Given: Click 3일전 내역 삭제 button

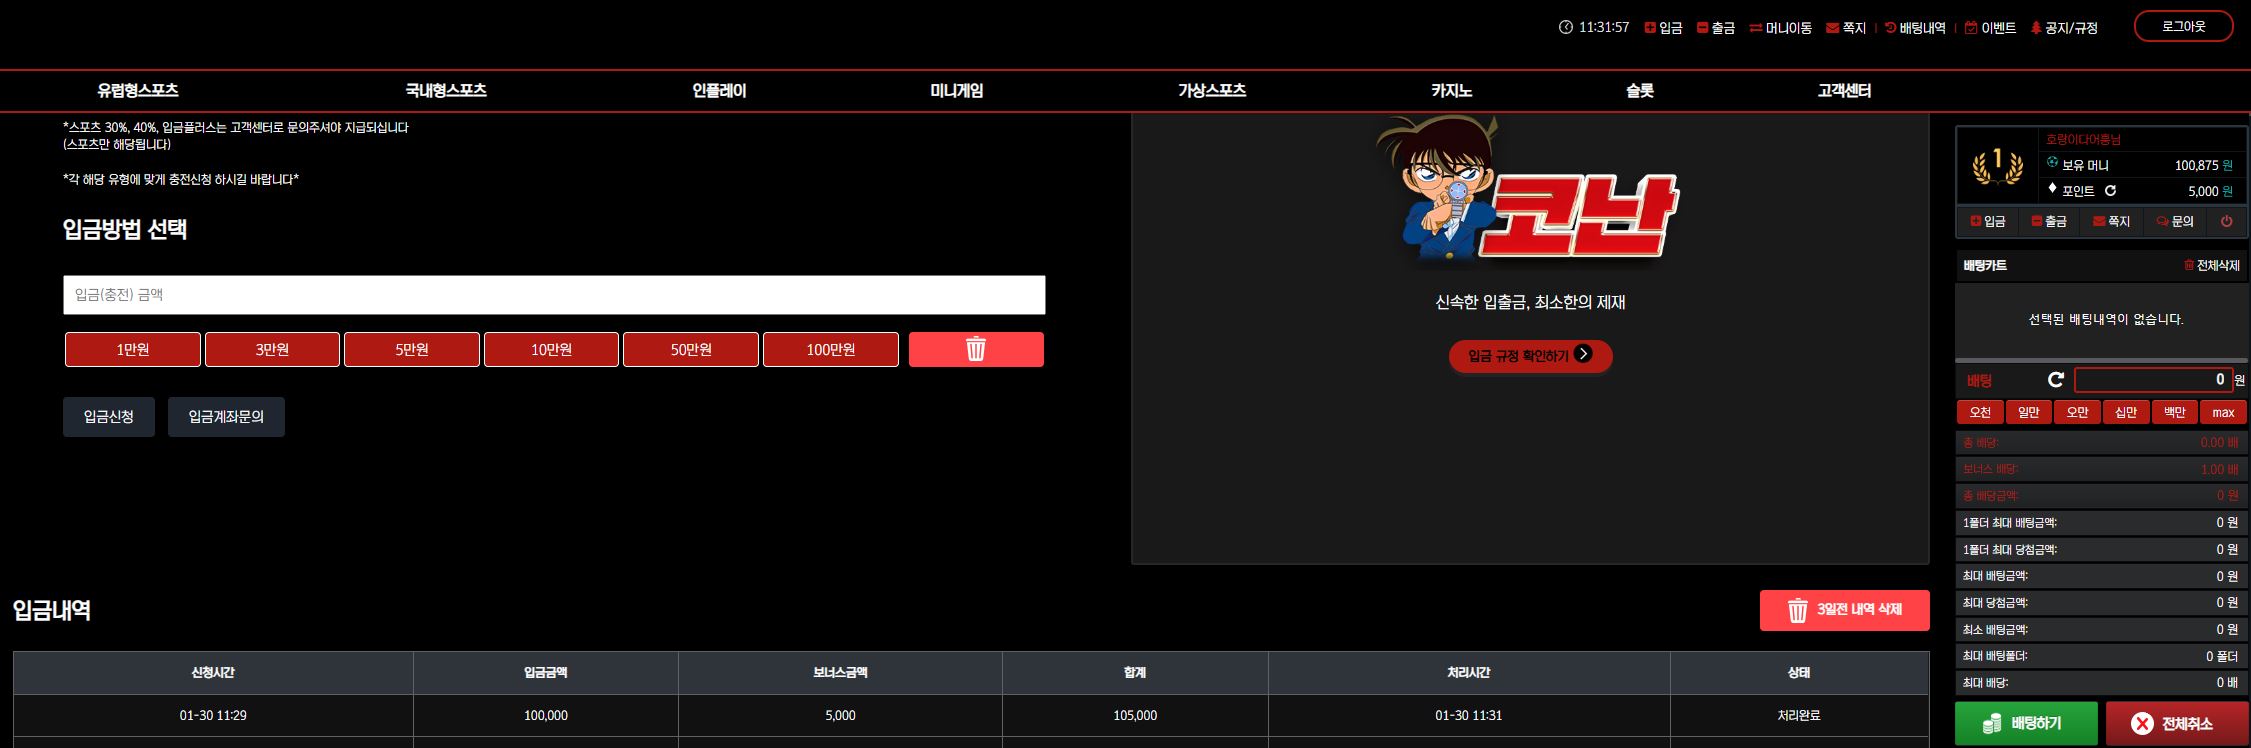Looking at the screenshot, I should pyautogui.click(x=1844, y=610).
